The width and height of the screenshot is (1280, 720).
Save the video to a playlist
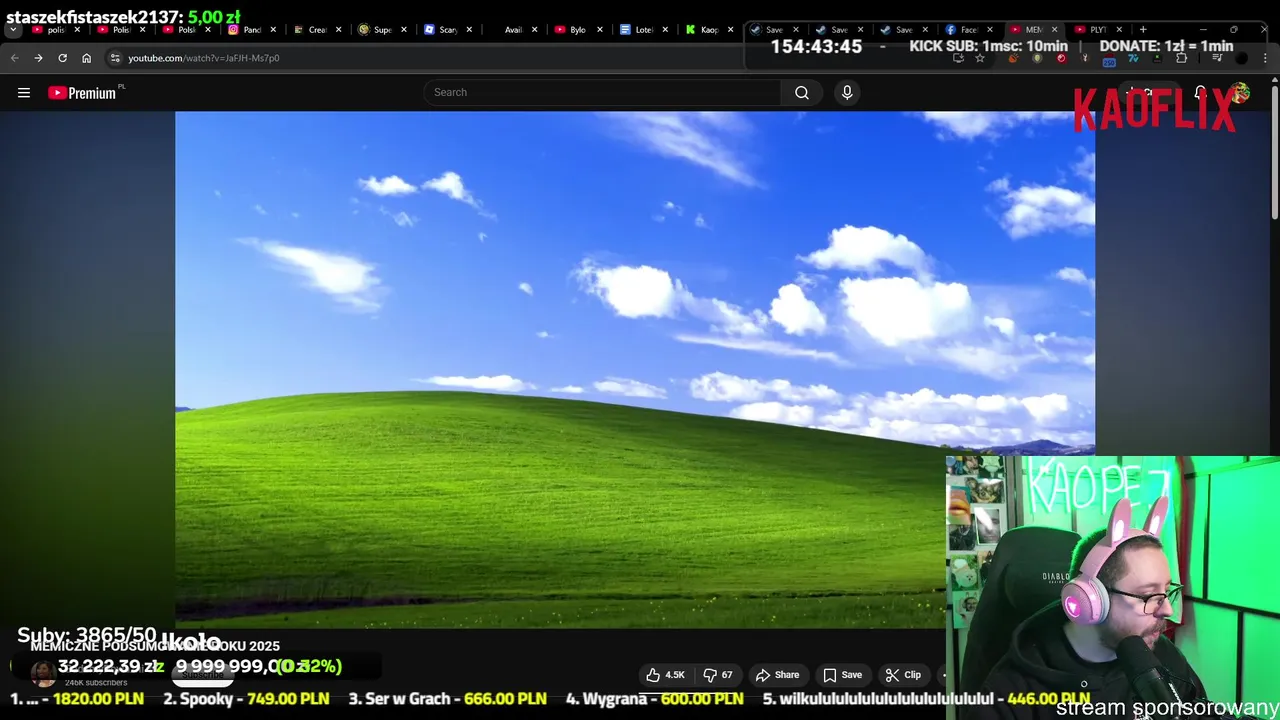[842, 675]
